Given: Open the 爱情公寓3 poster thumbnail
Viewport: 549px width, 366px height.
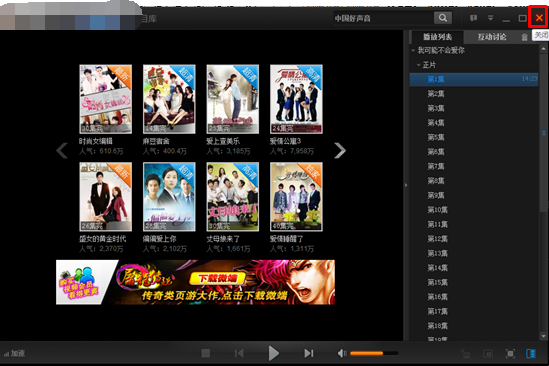Looking at the screenshot, I should tap(296, 99).
